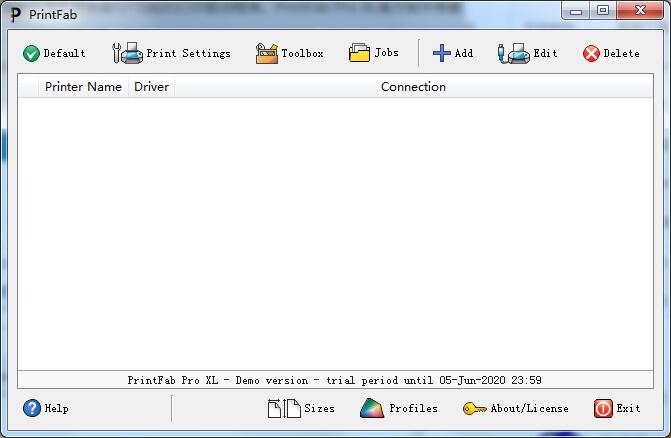Screen dimensions: 671x438
Task: Click the blue plus Add icon
Action: point(441,53)
